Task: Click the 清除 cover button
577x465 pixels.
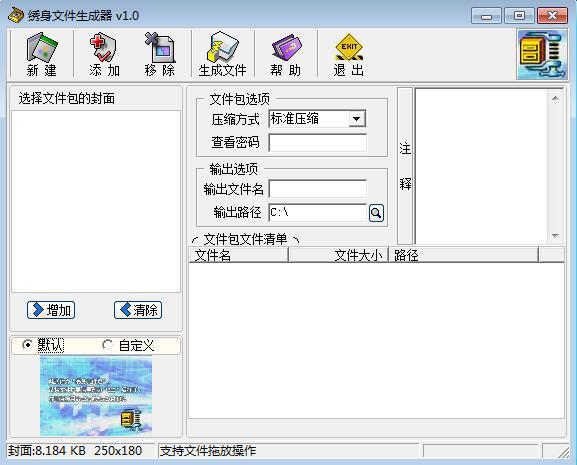Action: [138, 310]
